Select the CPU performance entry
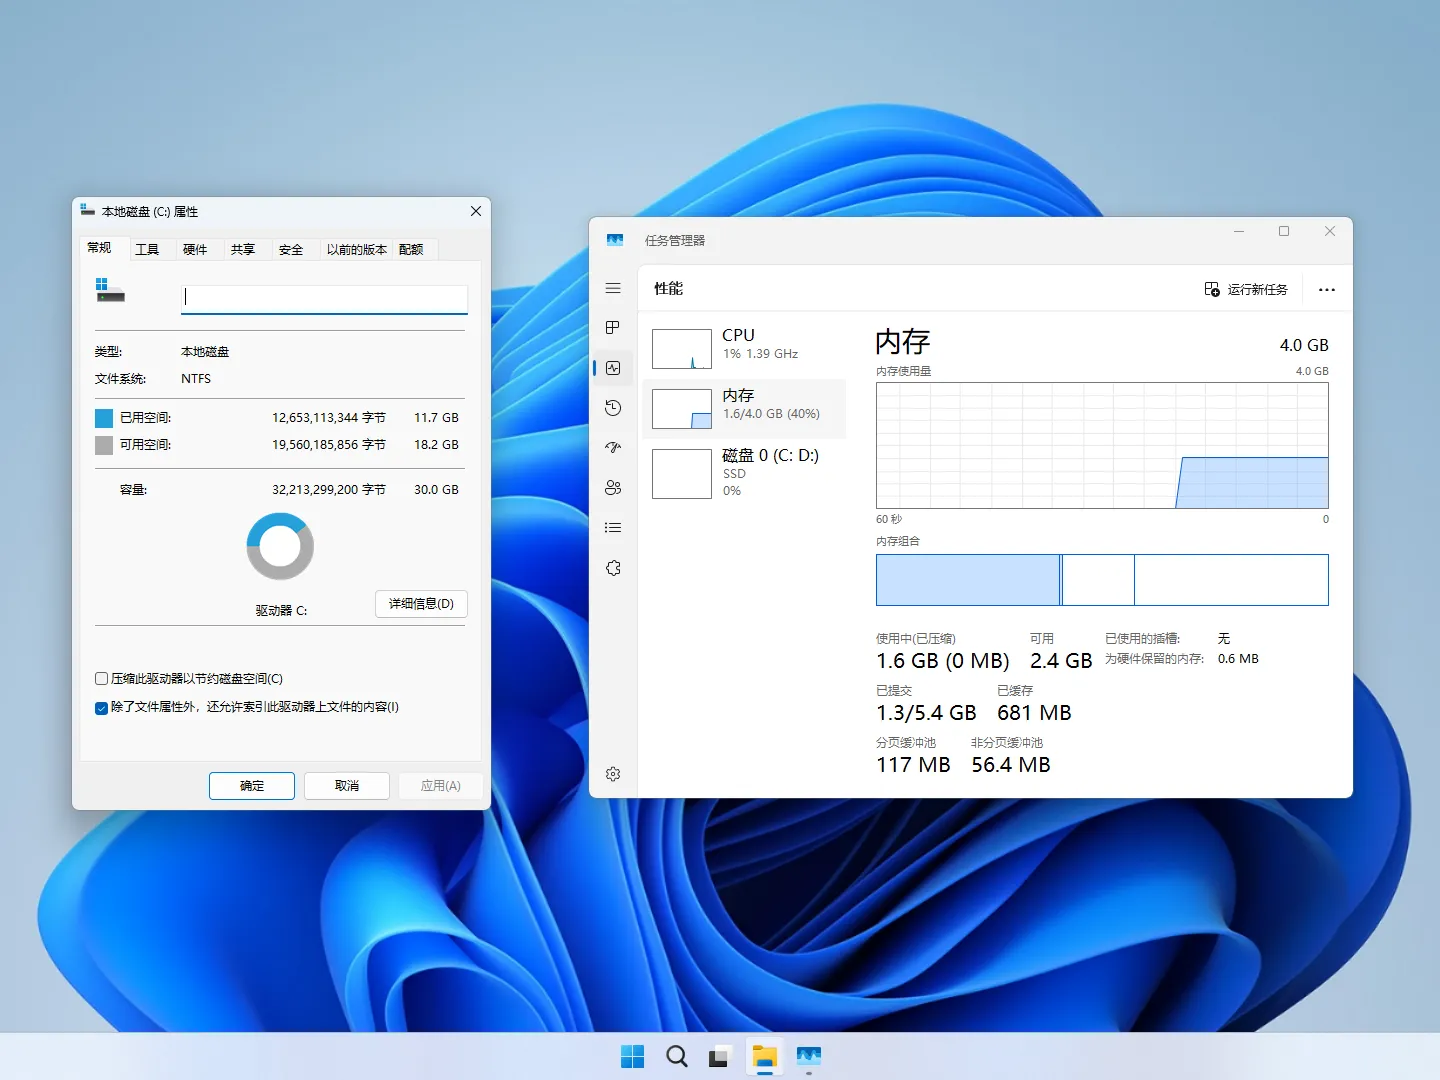Viewport: 1440px width, 1080px height. 745,348
